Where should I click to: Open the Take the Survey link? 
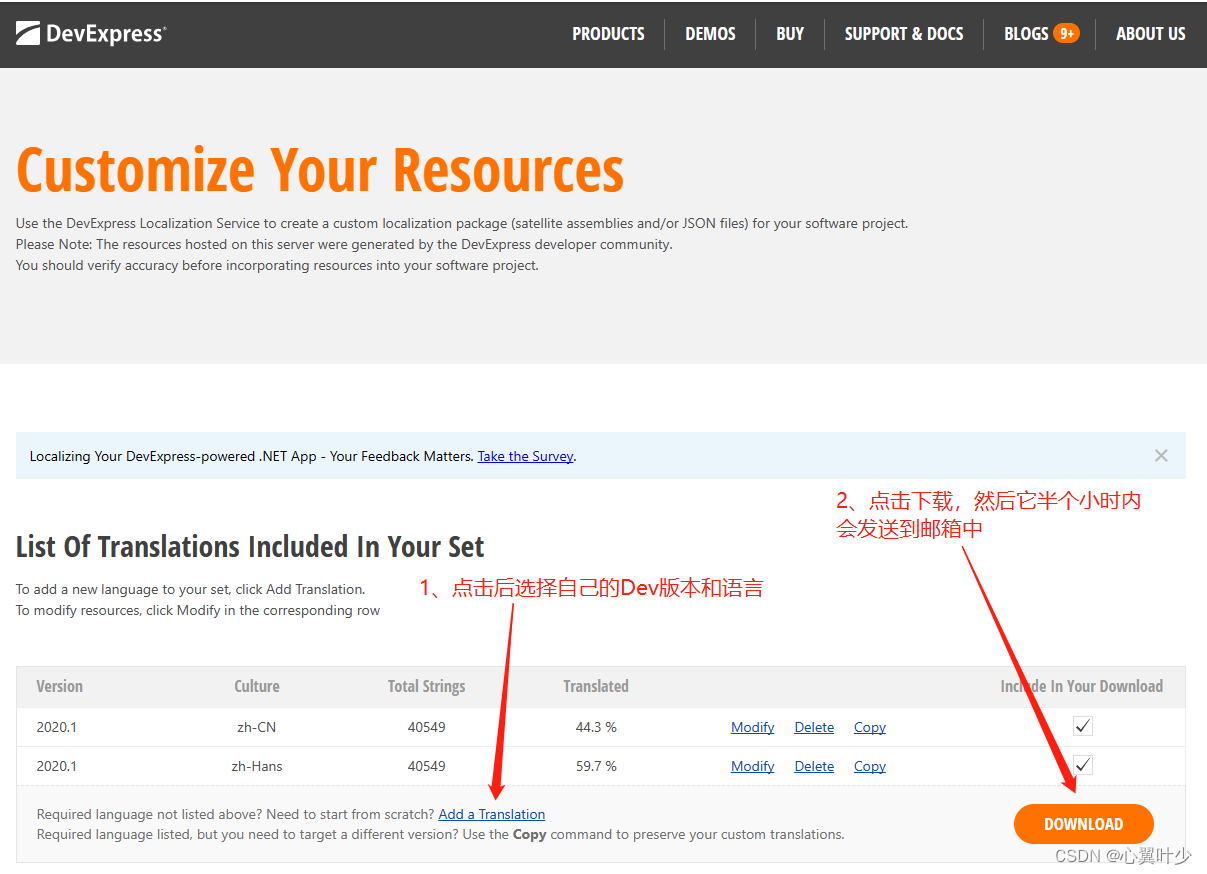(x=525, y=456)
